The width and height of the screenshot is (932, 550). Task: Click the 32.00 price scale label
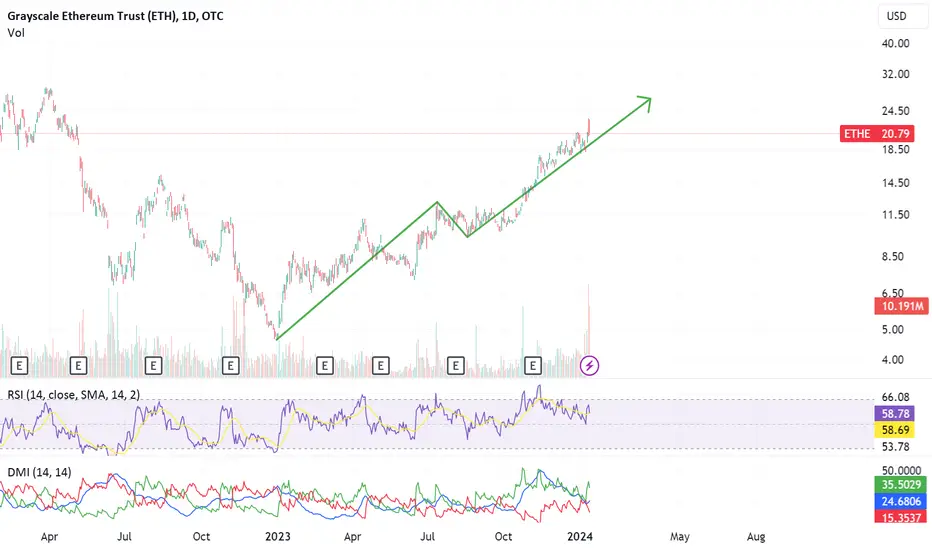[895, 74]
